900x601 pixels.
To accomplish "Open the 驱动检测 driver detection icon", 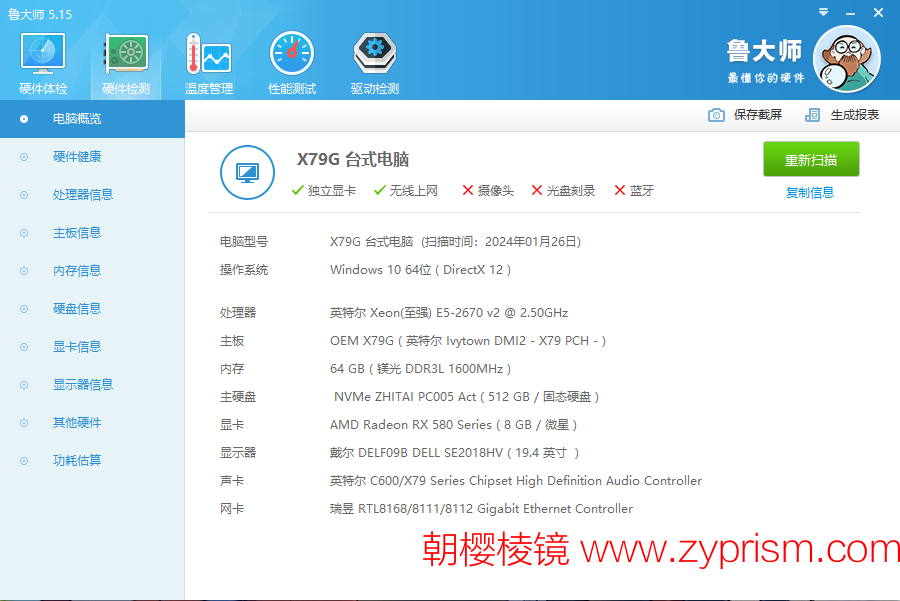I will pos(375,55).
